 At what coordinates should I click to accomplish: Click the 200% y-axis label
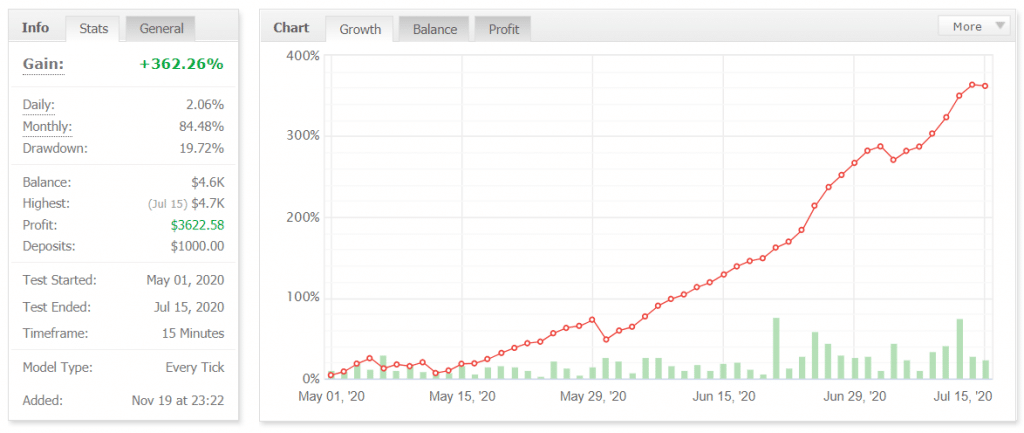tap(303, 217)
